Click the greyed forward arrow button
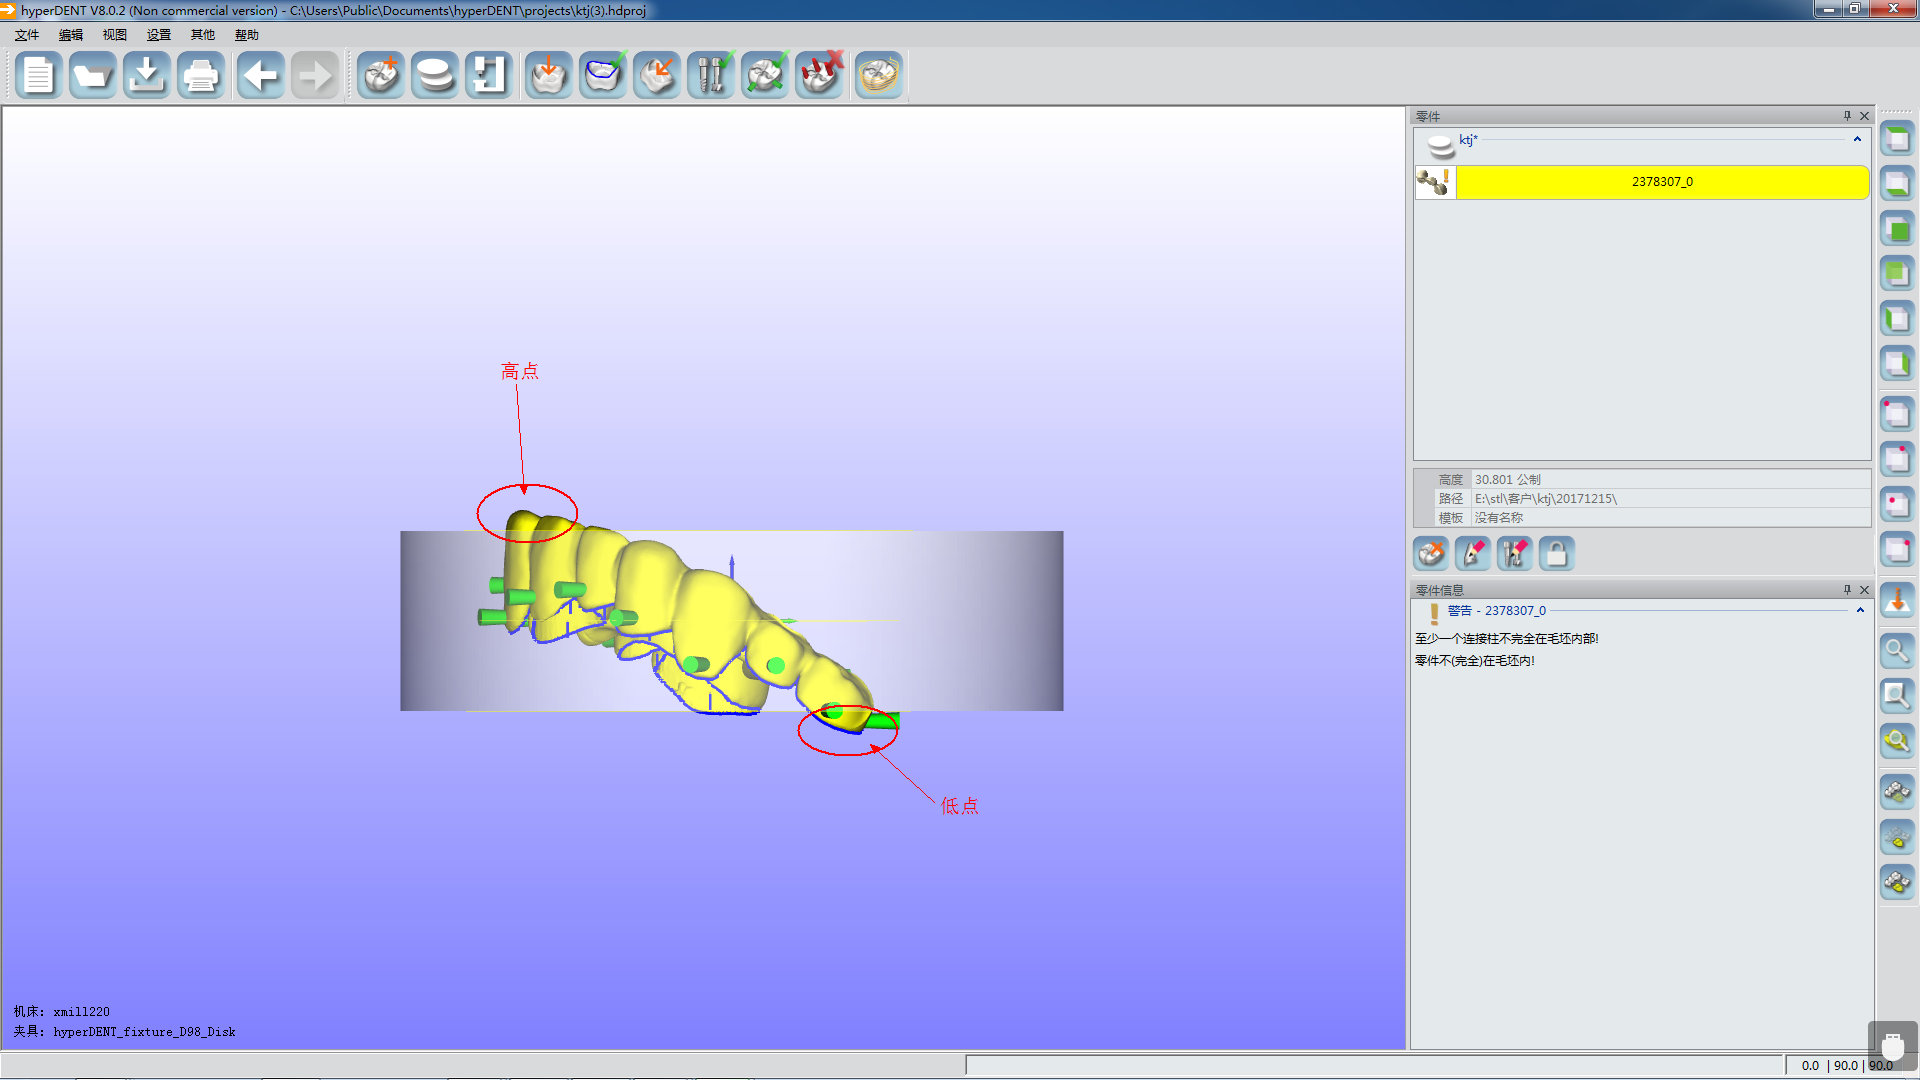 (315, 76)
